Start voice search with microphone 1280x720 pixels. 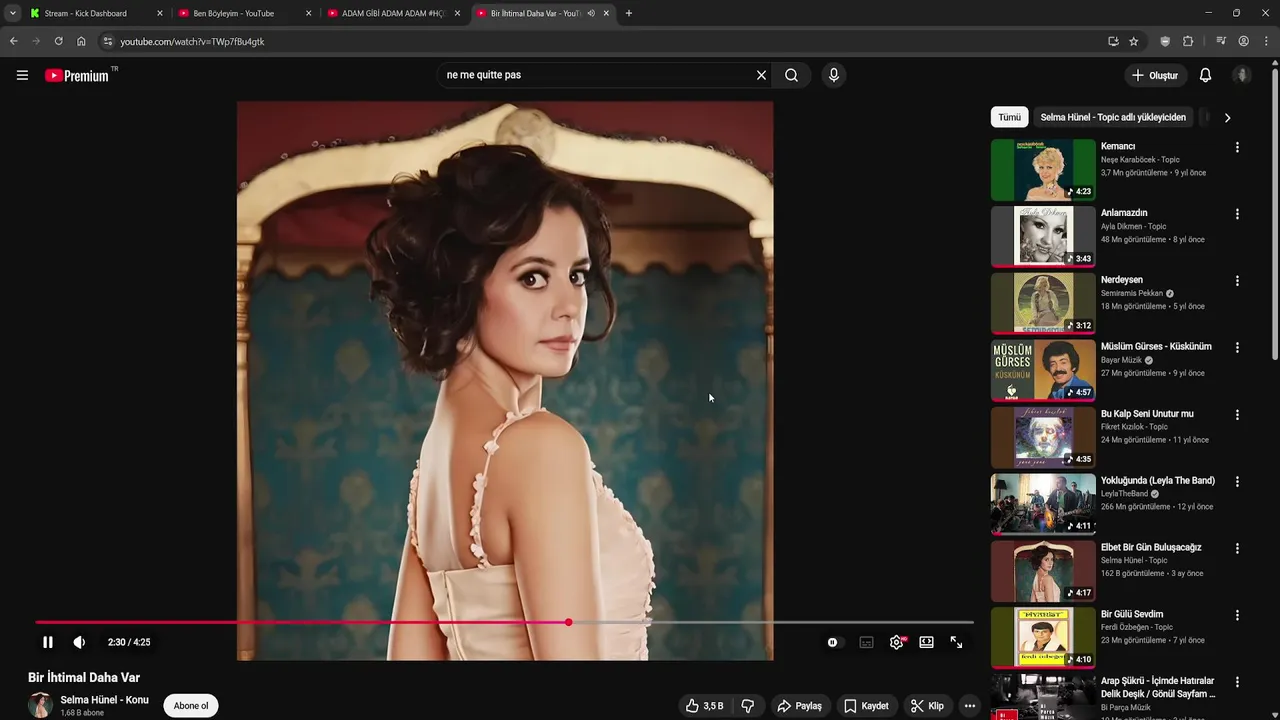pyautogui.click(x=834, y=75)
